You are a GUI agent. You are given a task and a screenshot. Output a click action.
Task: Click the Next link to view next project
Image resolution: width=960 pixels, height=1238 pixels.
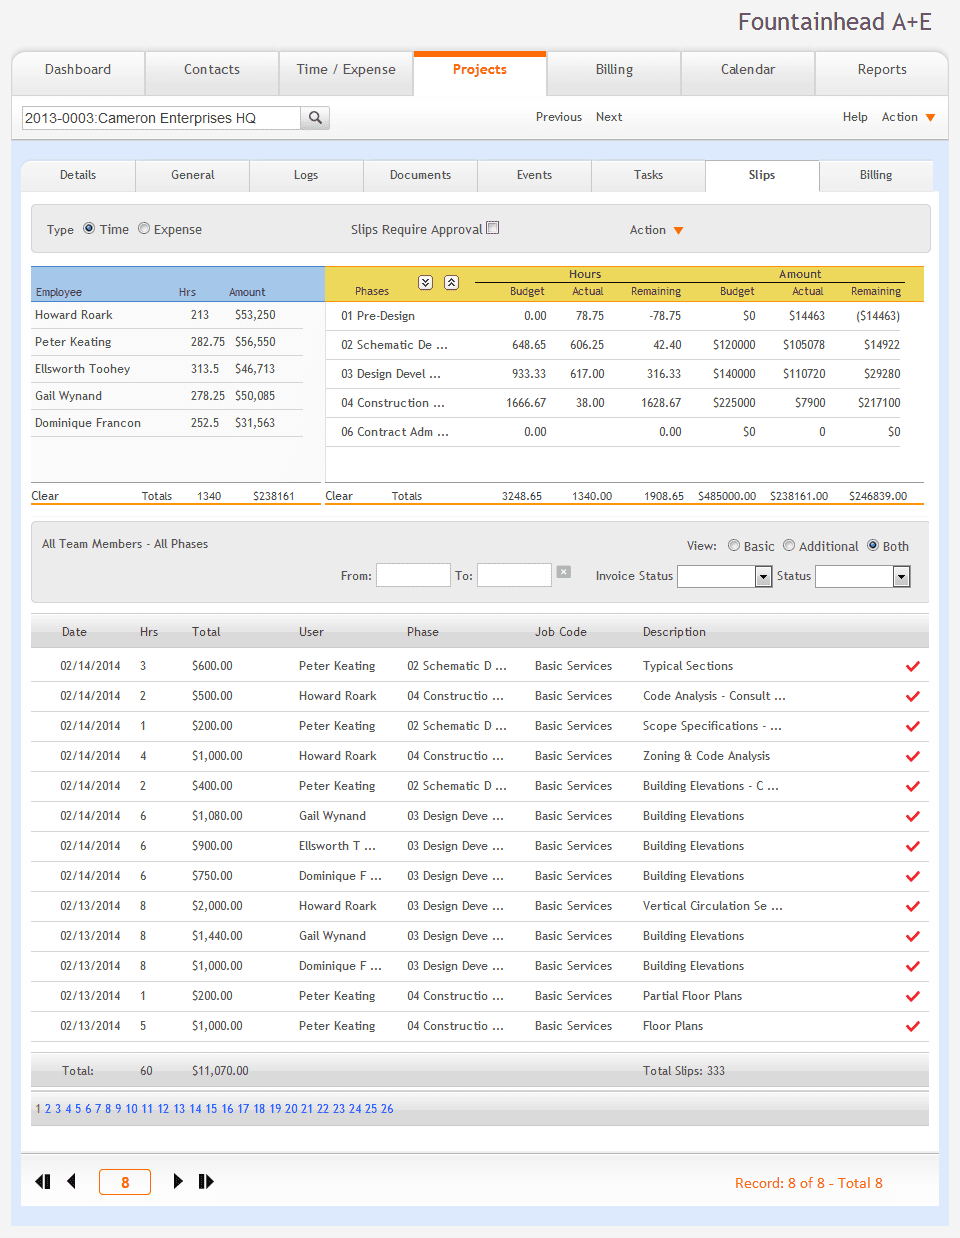[608, 117]
